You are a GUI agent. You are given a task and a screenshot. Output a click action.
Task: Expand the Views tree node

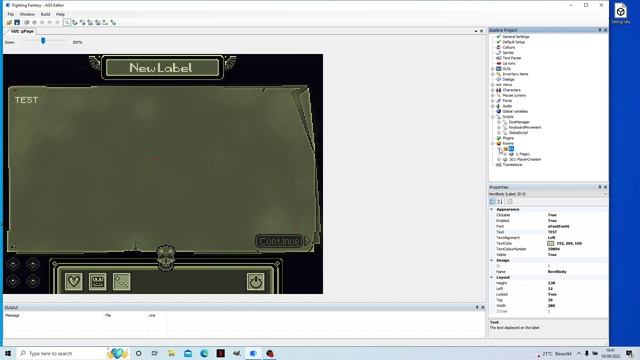pyautogui.click(x=493, y=85)
